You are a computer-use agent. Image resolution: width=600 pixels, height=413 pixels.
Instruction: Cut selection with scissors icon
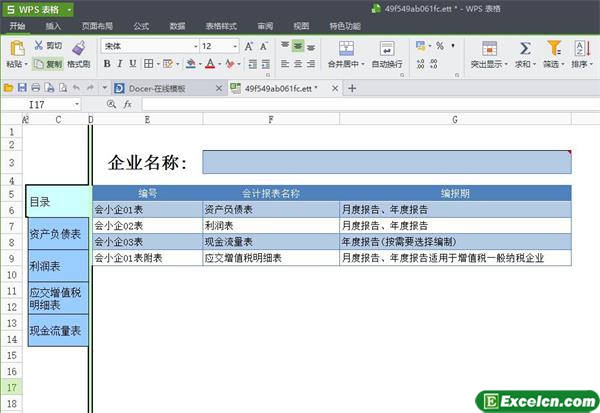(39, 45)
